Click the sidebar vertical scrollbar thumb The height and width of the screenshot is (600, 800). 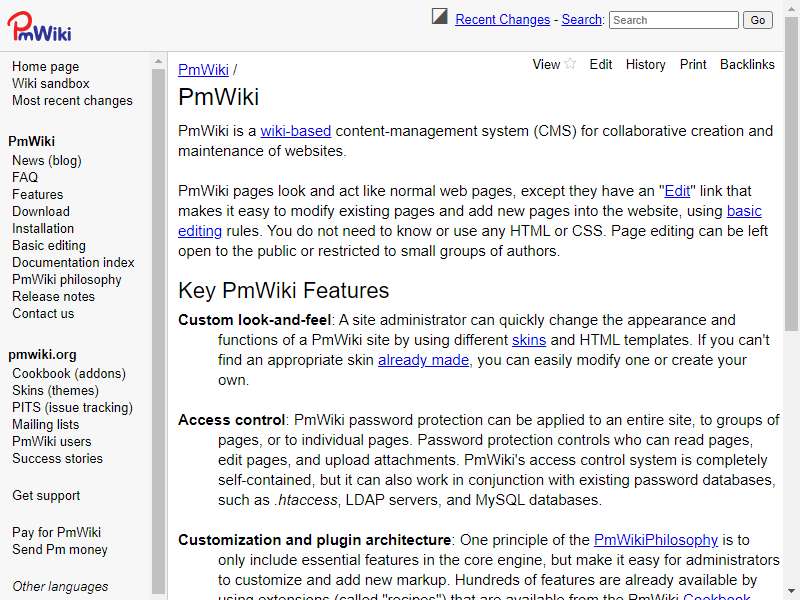click(x=158, y=332)
